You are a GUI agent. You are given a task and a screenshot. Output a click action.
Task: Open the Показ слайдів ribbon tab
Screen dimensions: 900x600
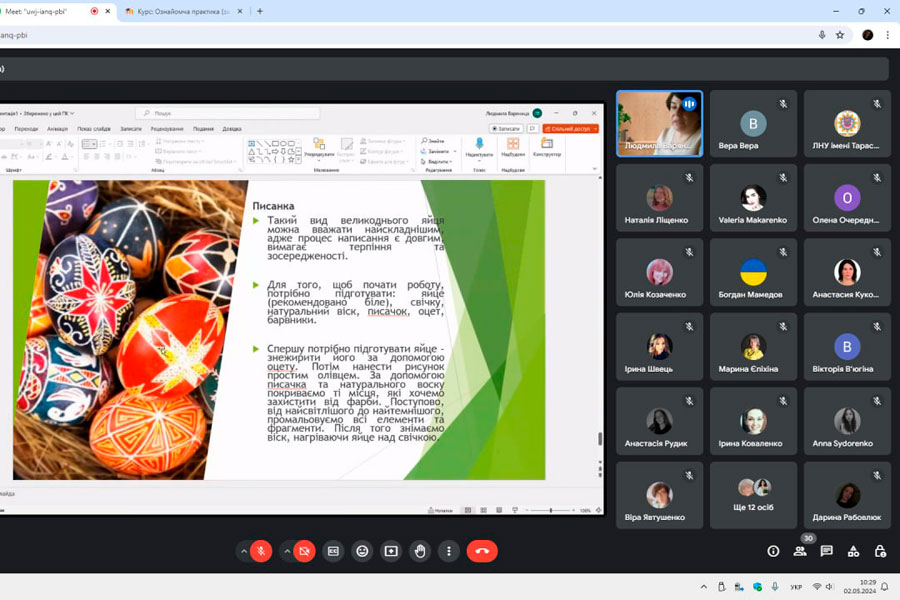coord(94,129)
